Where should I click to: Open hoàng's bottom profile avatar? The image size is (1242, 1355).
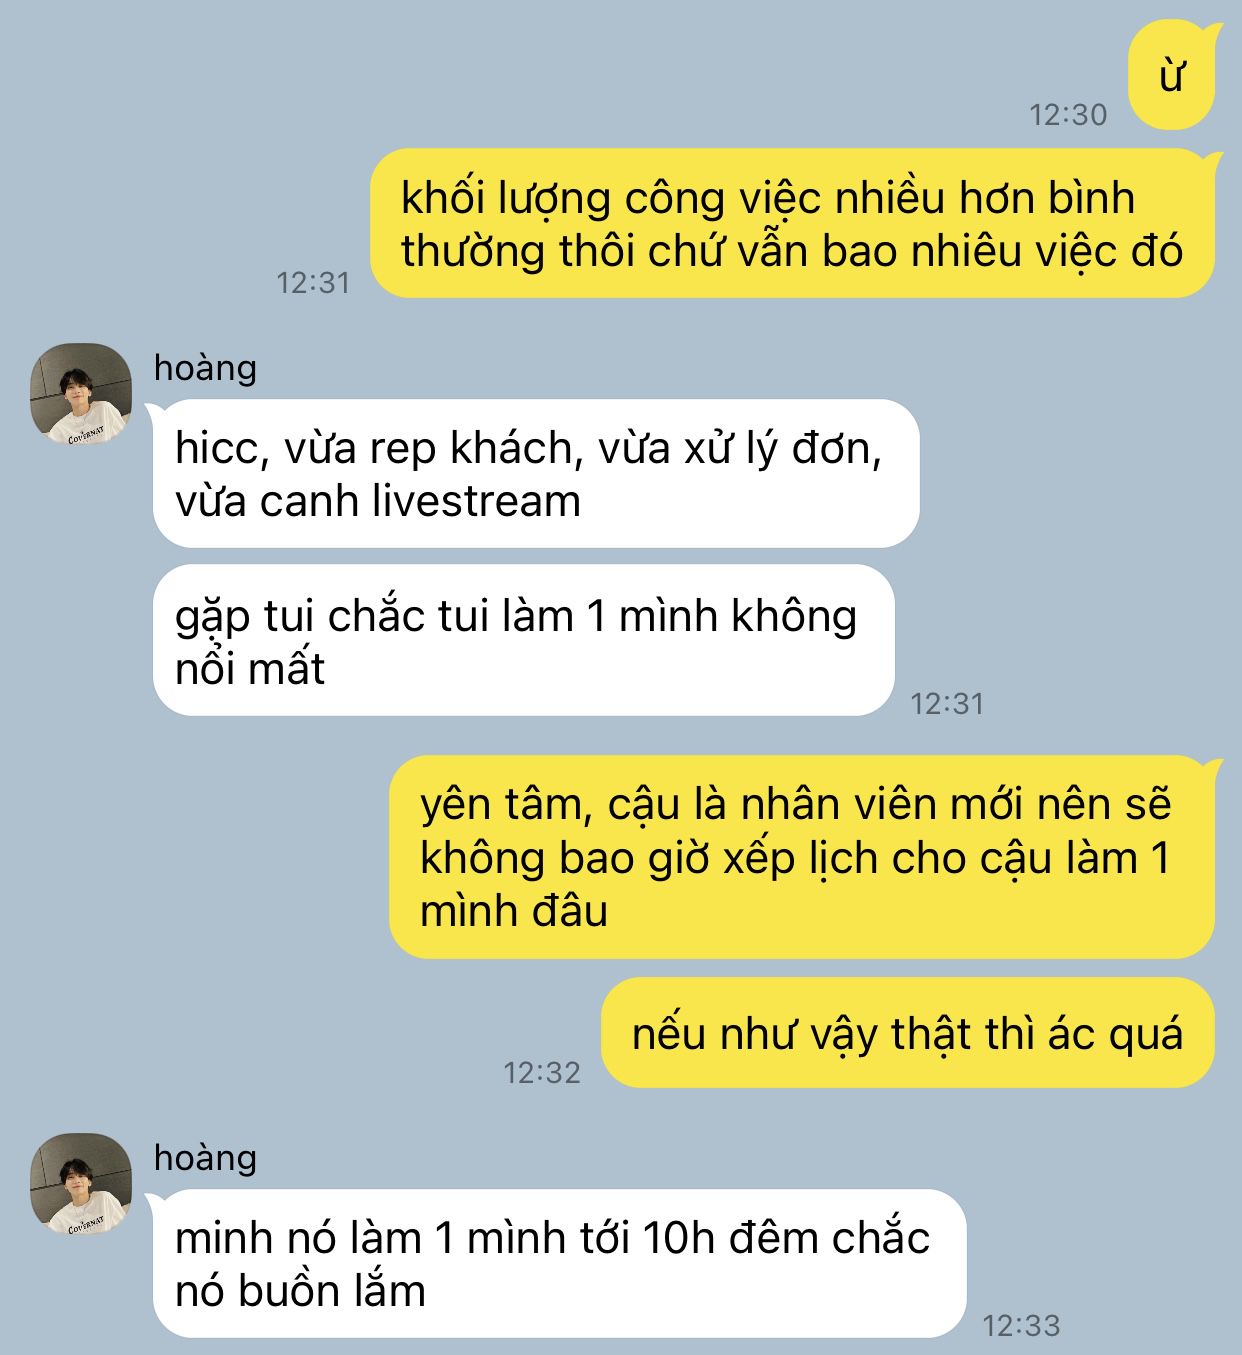pos(81,1183)
